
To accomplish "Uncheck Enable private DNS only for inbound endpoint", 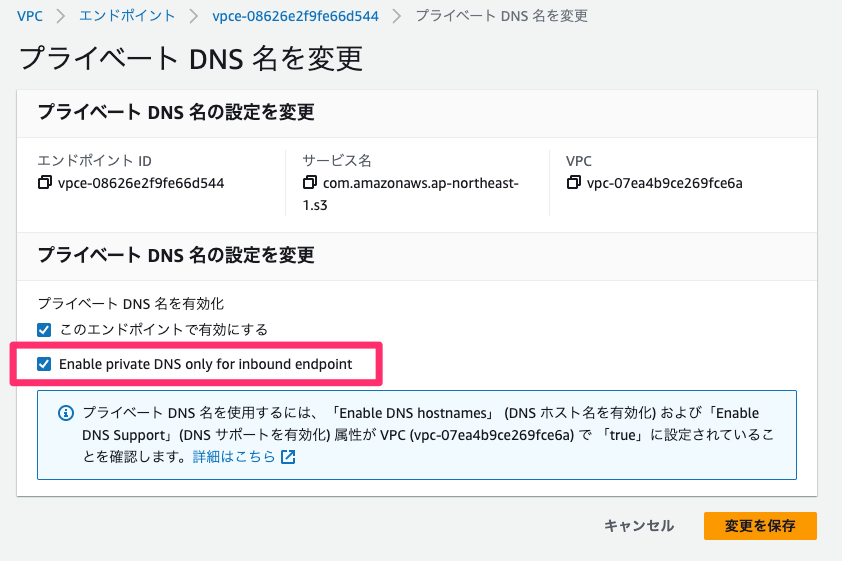I will 44,364.
